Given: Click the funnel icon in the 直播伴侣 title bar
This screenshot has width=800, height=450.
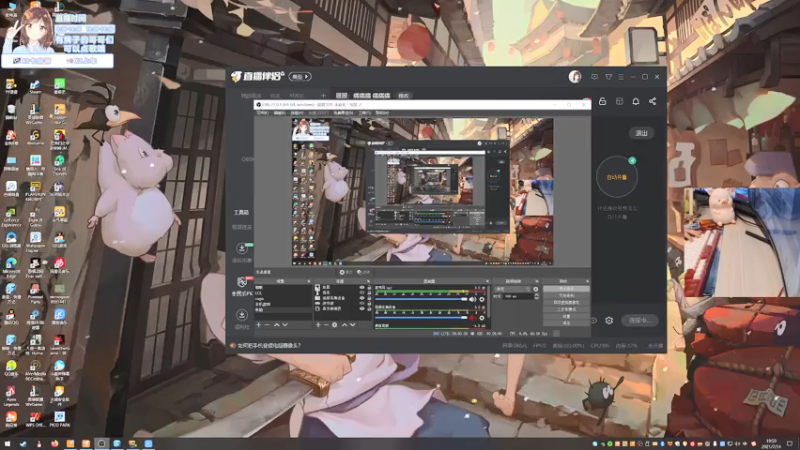Looking at the screenshot, I should click(x=609, y=77).
